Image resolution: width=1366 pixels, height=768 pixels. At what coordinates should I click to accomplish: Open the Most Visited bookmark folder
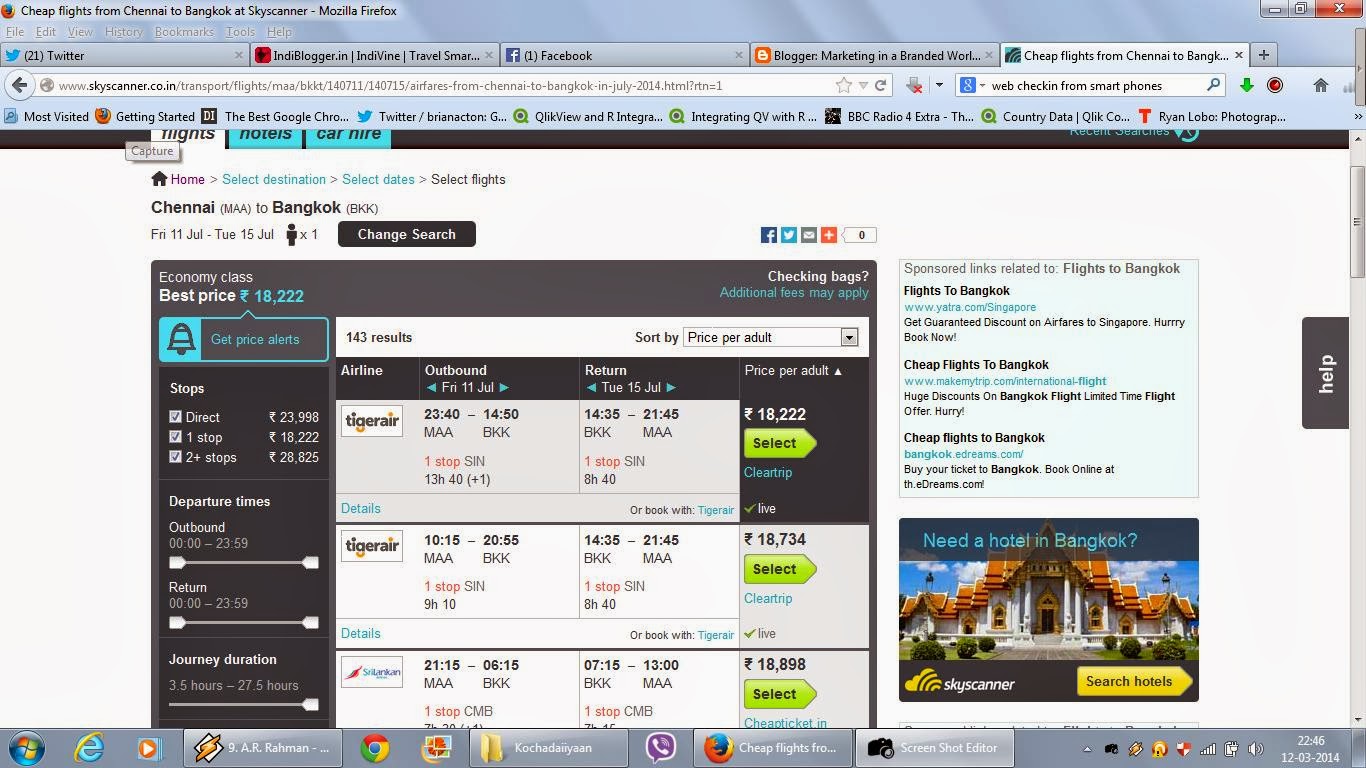pyautogui.click(x=46, y=116)
